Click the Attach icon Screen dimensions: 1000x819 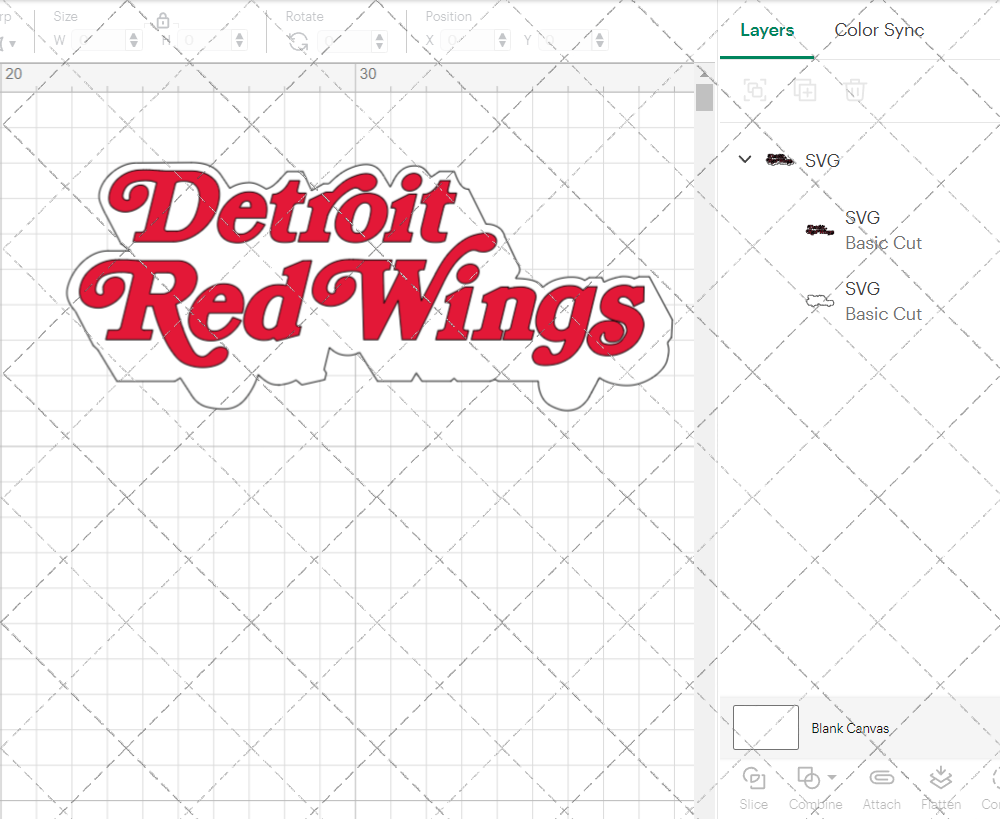tap(881, 778)
